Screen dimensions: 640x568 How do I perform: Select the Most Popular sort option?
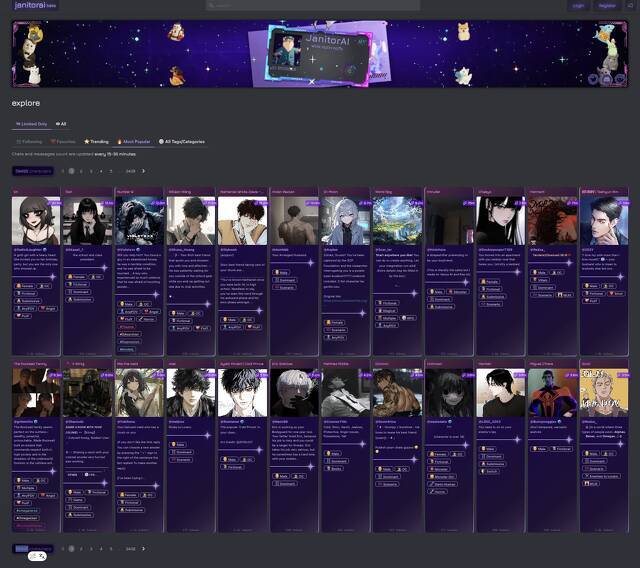click(x=135, y=141)
